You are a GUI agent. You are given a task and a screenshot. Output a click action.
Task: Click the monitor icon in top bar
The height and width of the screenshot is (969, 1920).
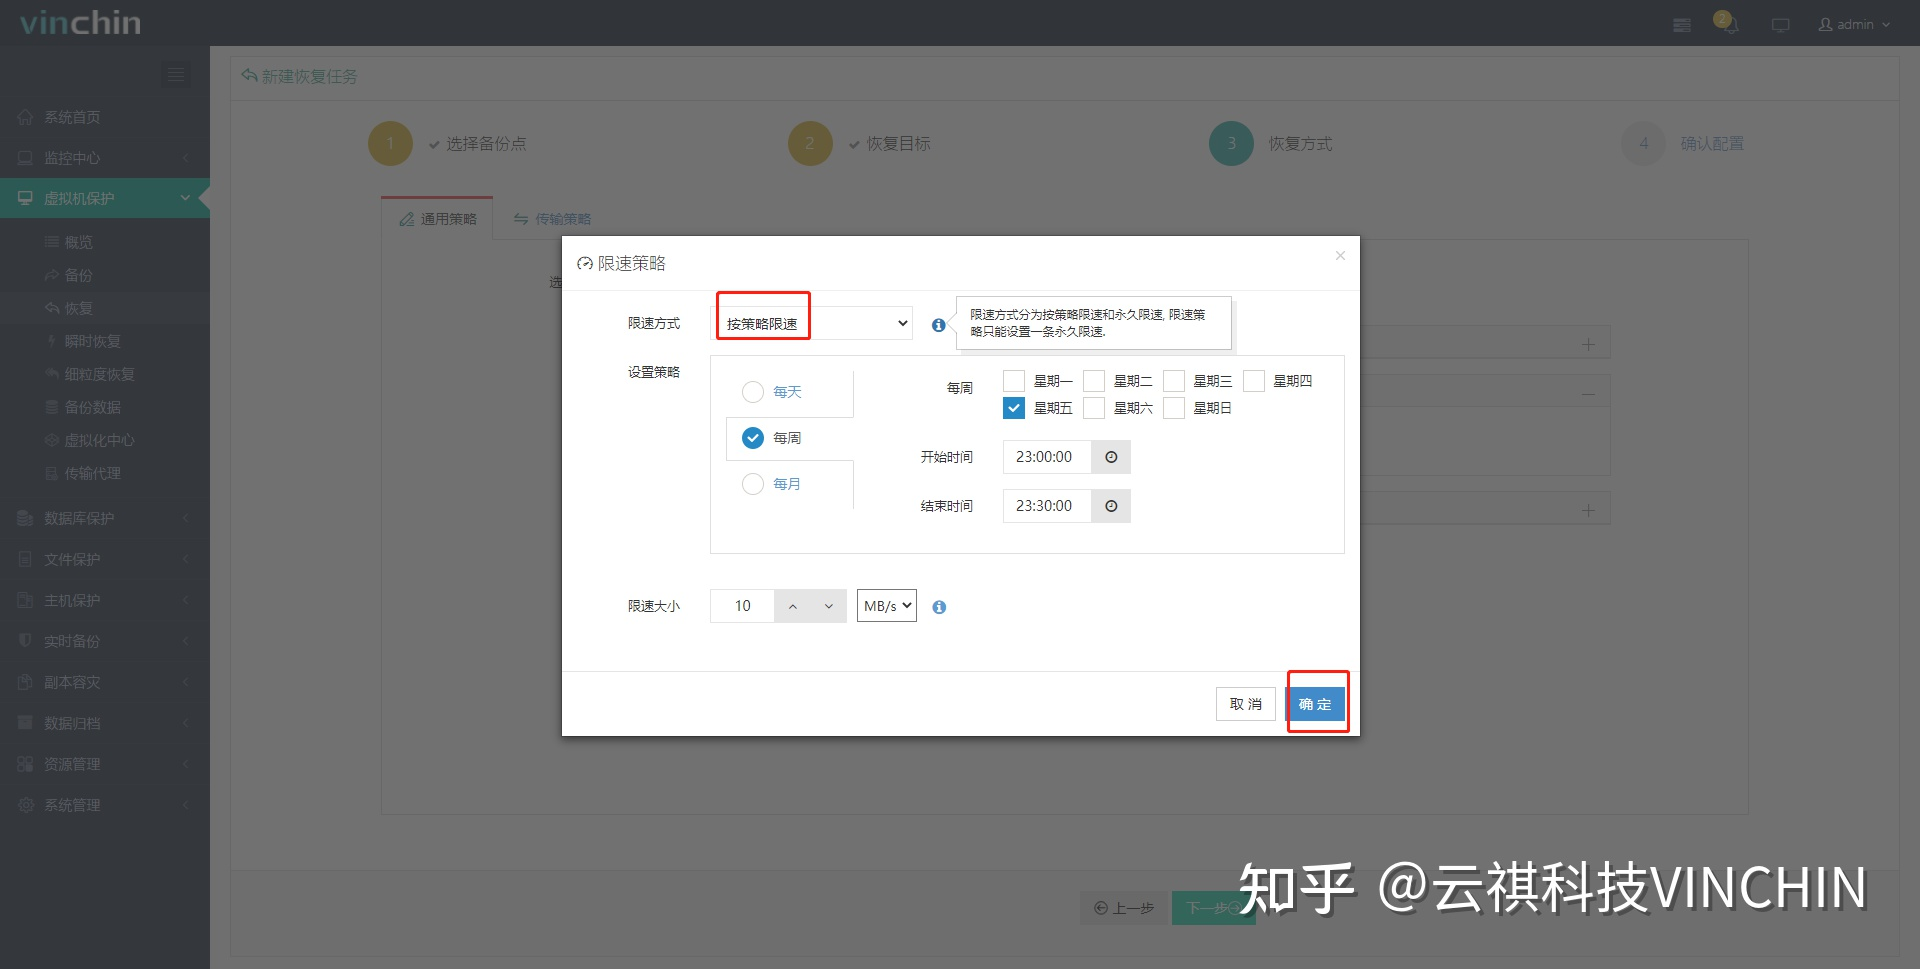tap(1780, 23)
